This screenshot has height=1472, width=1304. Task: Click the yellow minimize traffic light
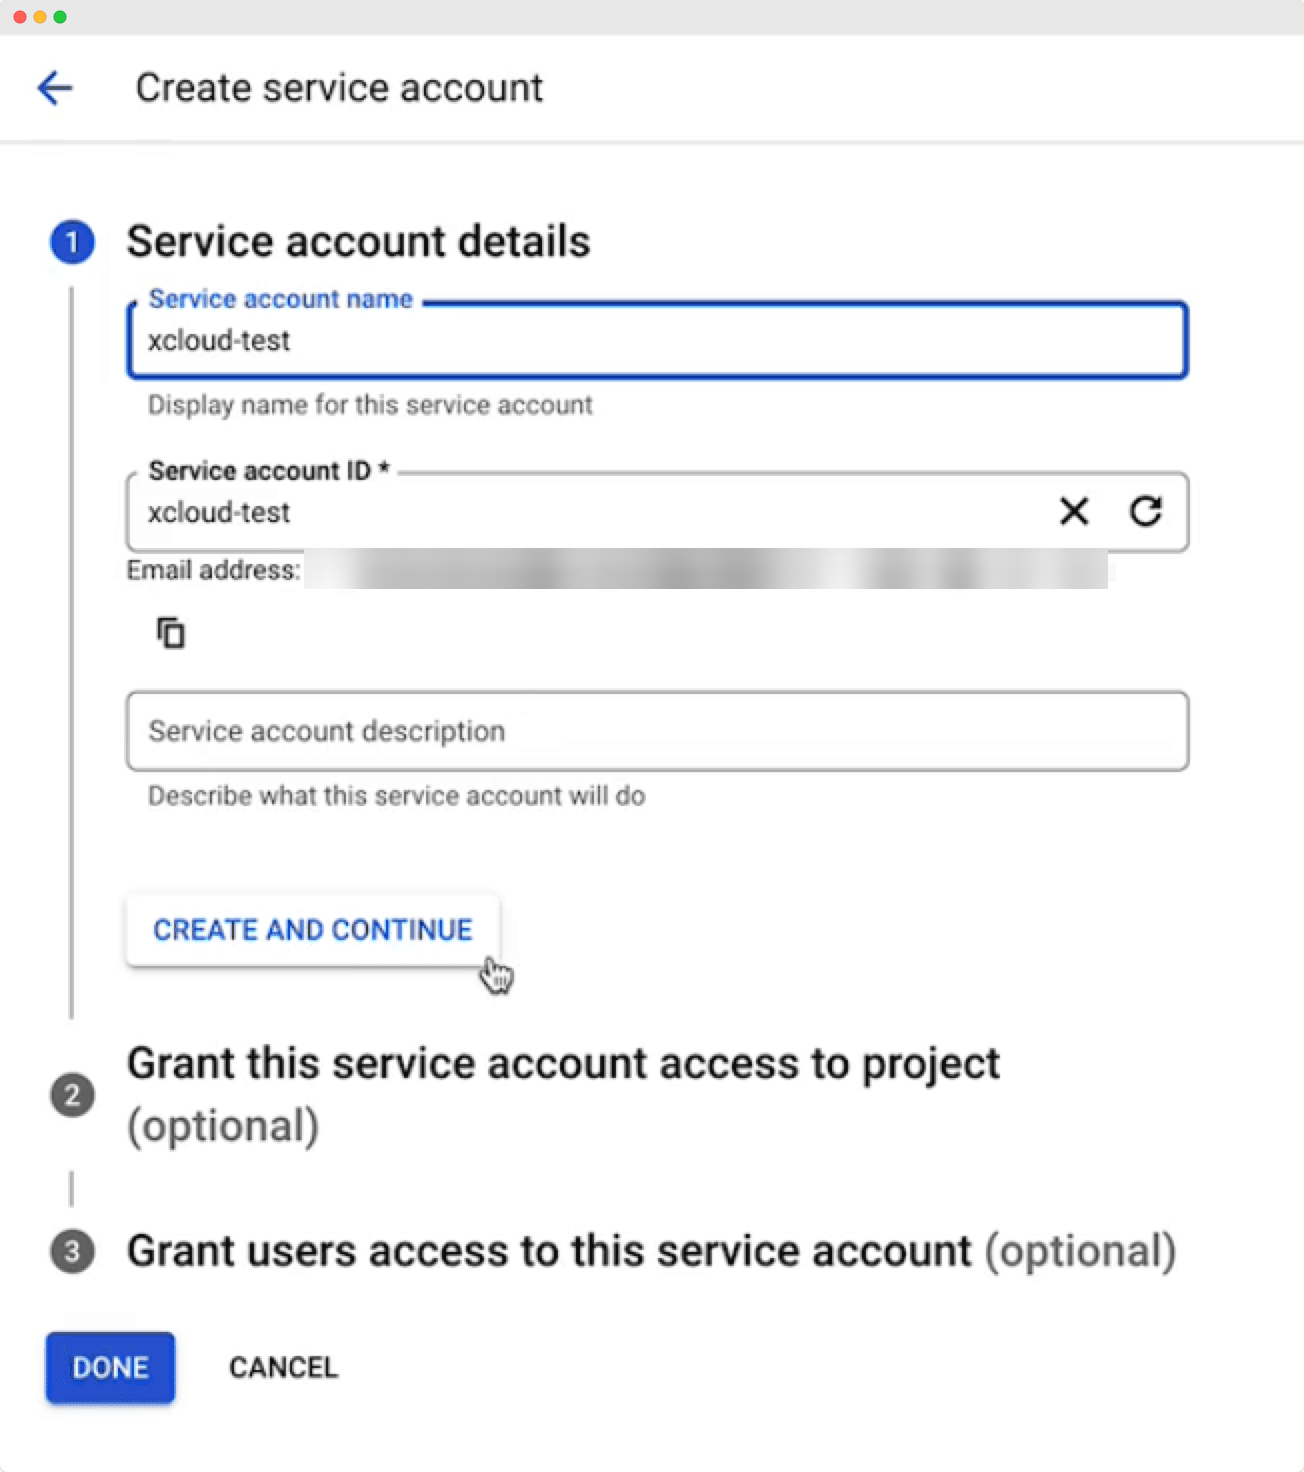[40, 16]
